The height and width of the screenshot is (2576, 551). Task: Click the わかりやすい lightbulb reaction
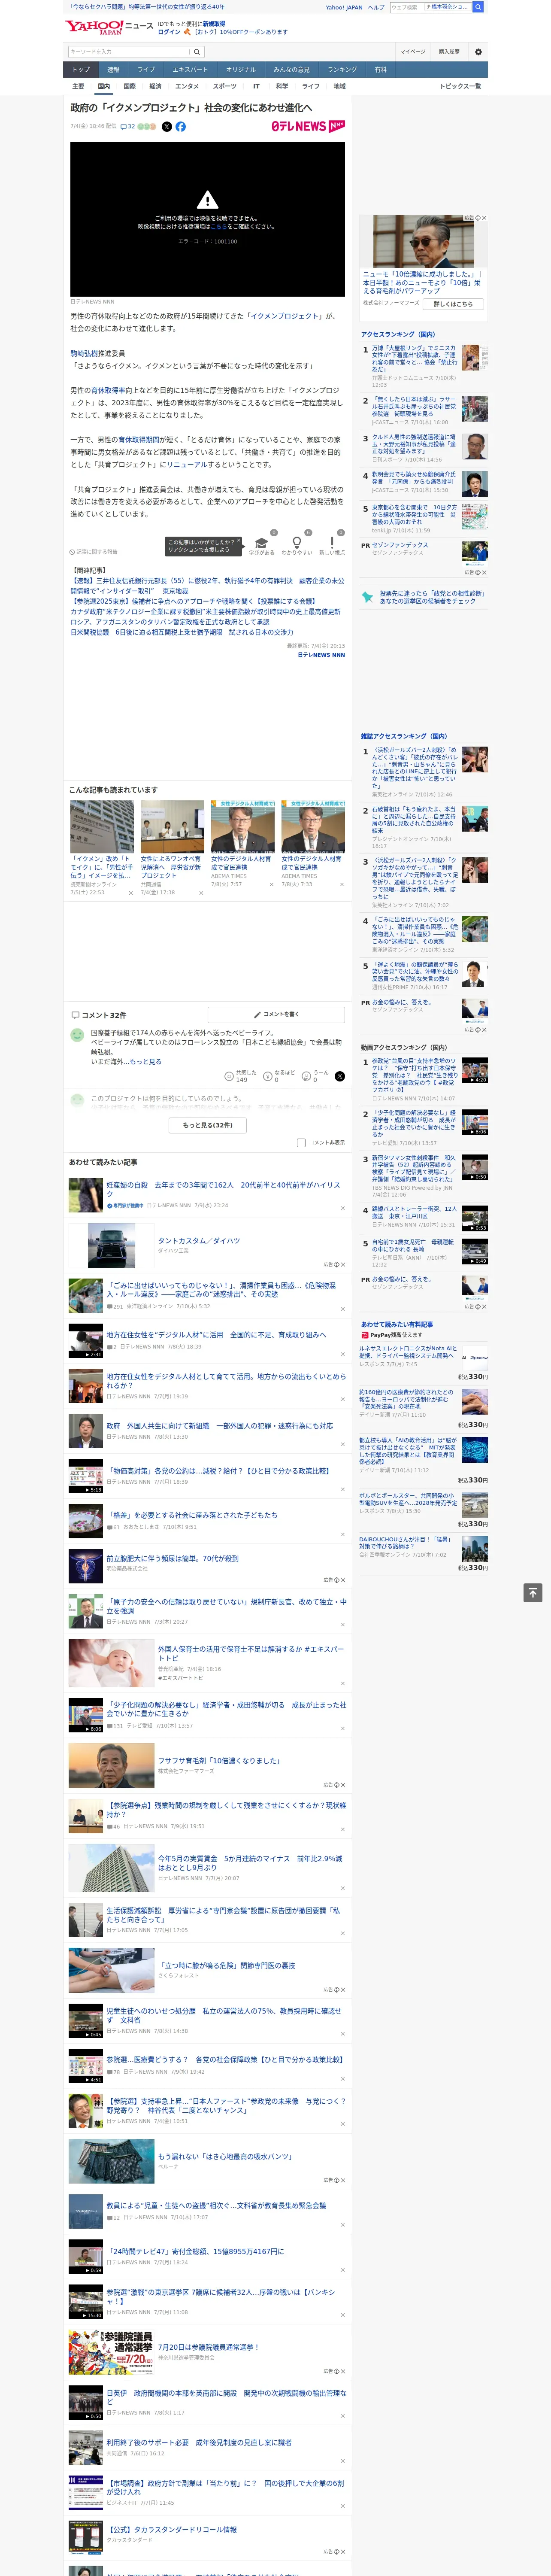296,543
